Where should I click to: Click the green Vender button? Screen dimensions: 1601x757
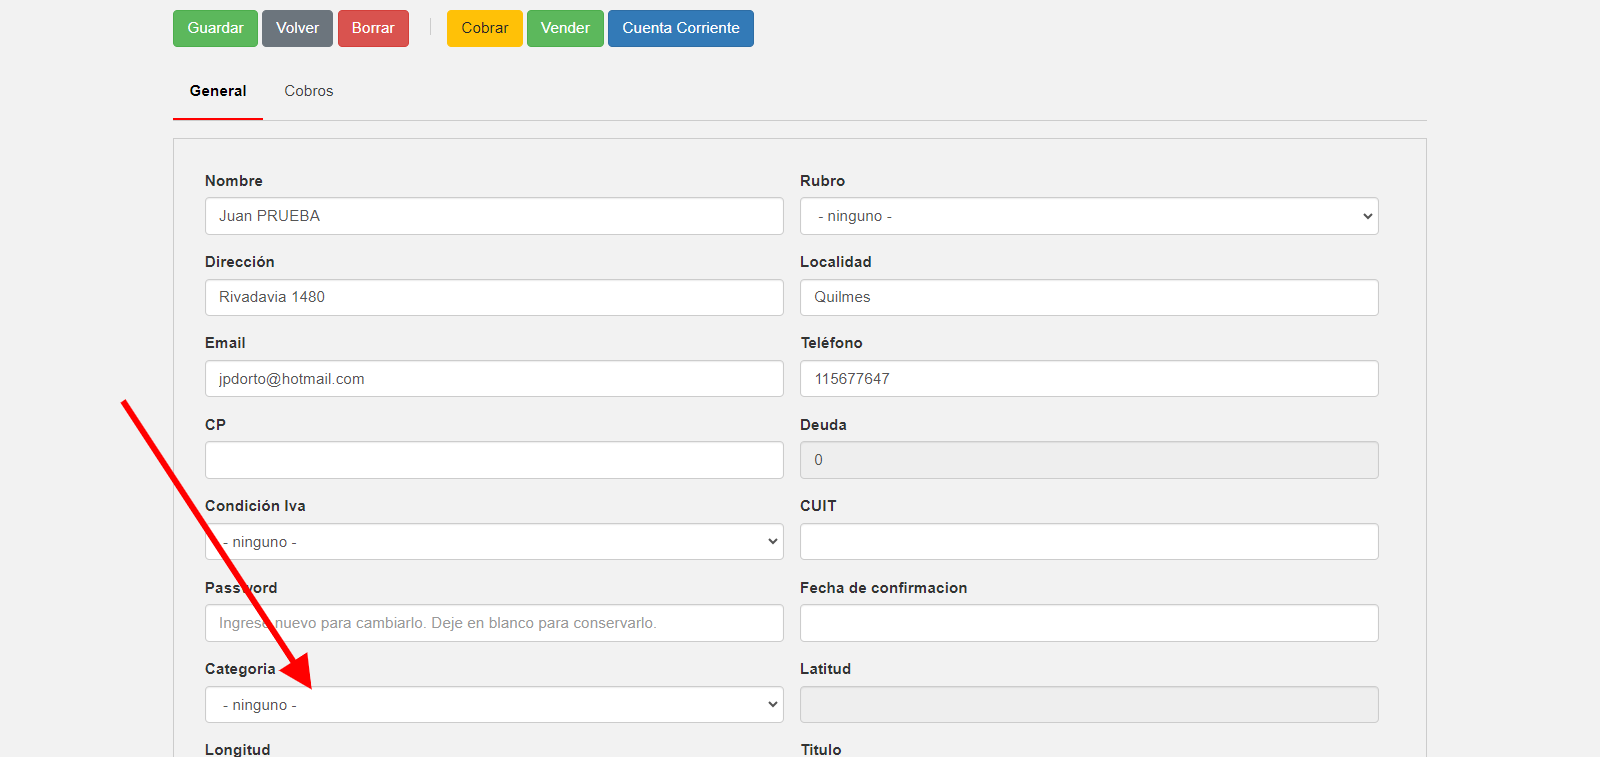pos(565,28)
